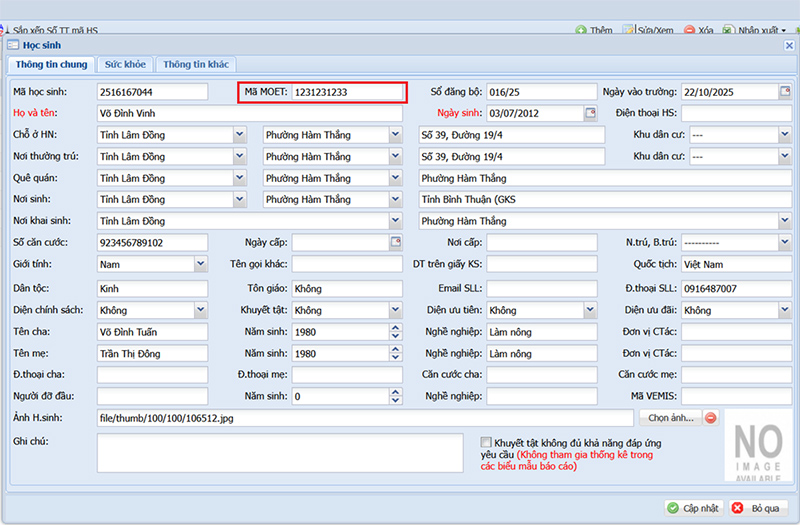Click the Quốc tịch field
The image size is (800, 525).
pyautogui.click(x=737, y=264)
